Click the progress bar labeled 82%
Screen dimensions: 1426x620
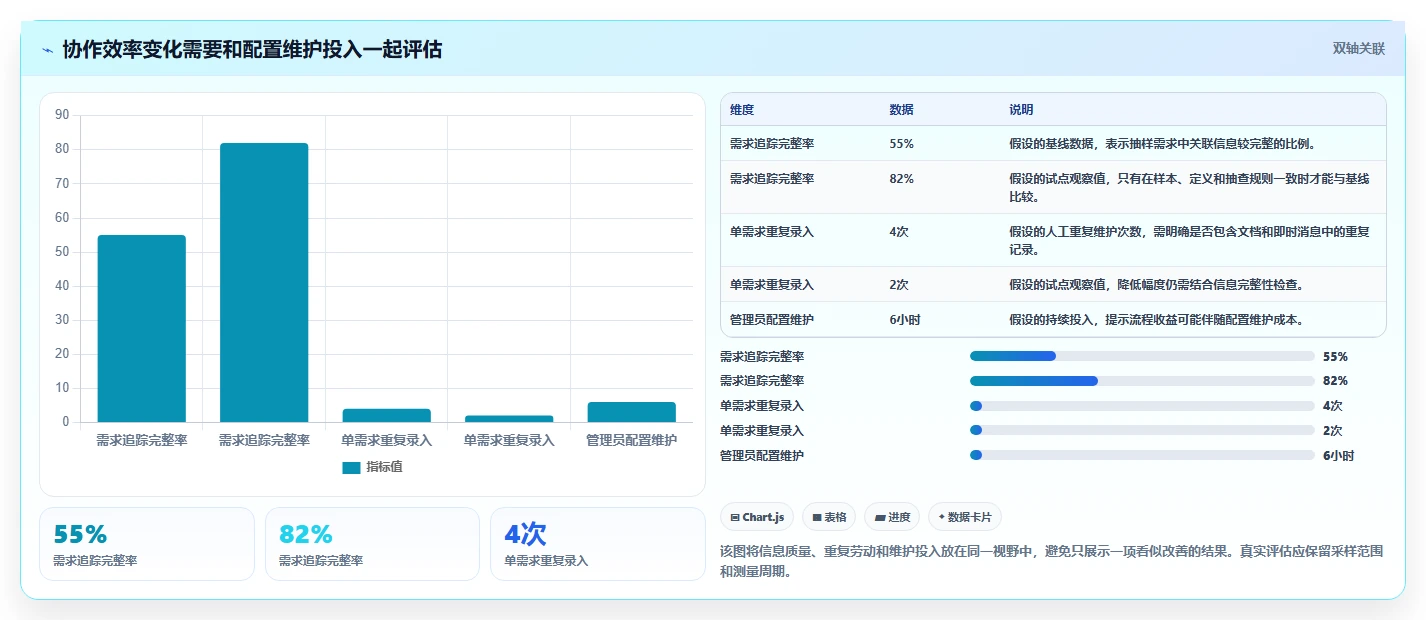click(x=1142, y=381)
